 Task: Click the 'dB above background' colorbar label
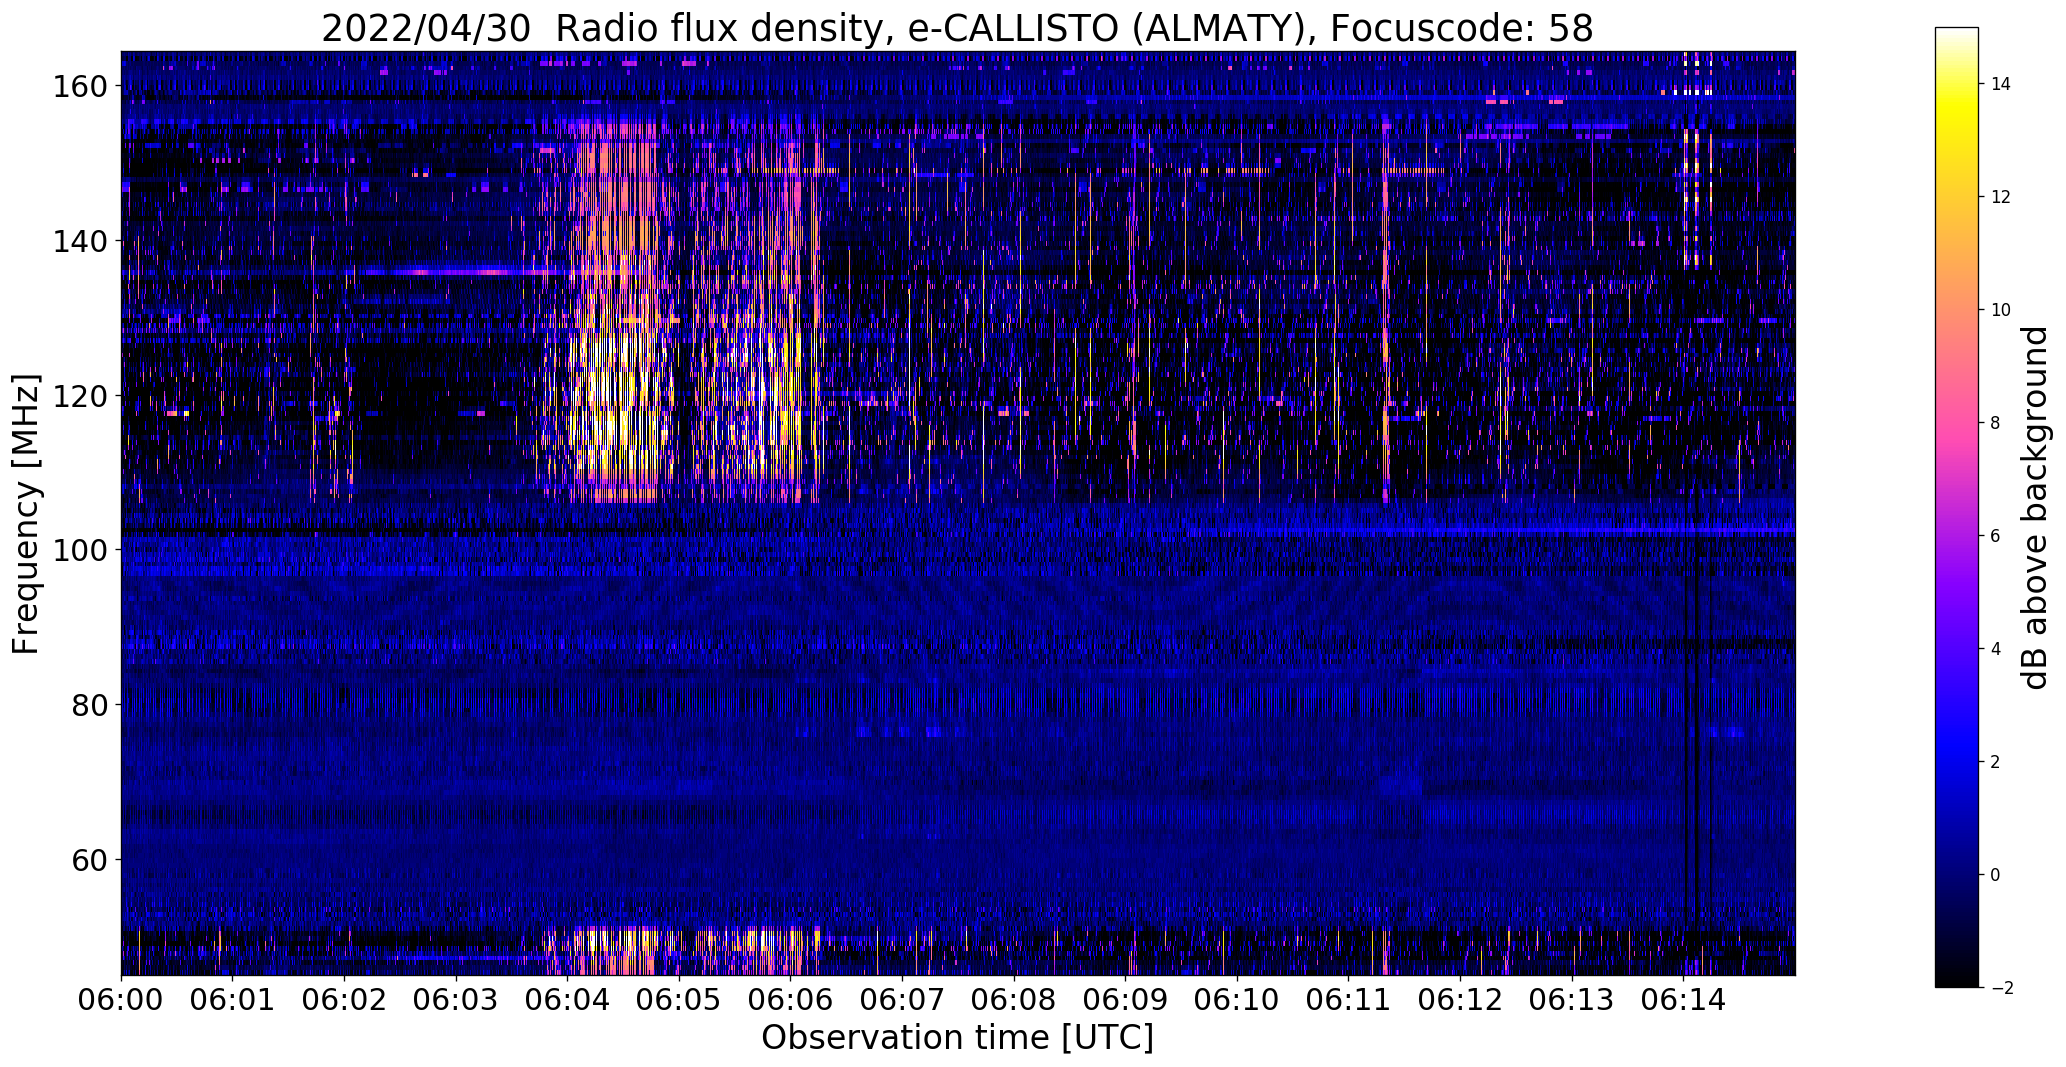[2034, 507]
